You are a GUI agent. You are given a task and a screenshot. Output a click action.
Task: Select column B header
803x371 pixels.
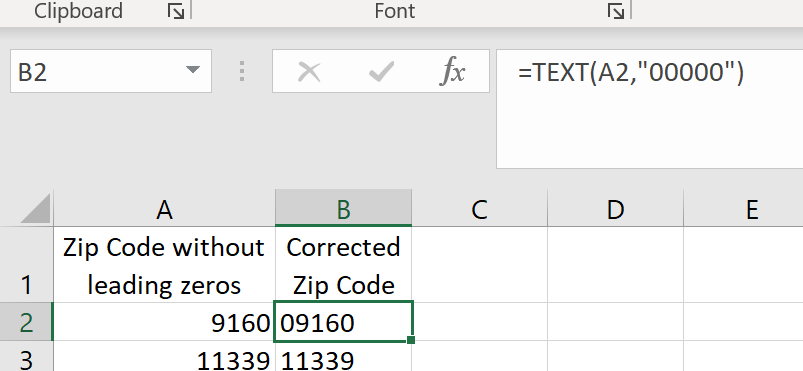(x=343, y=209)
